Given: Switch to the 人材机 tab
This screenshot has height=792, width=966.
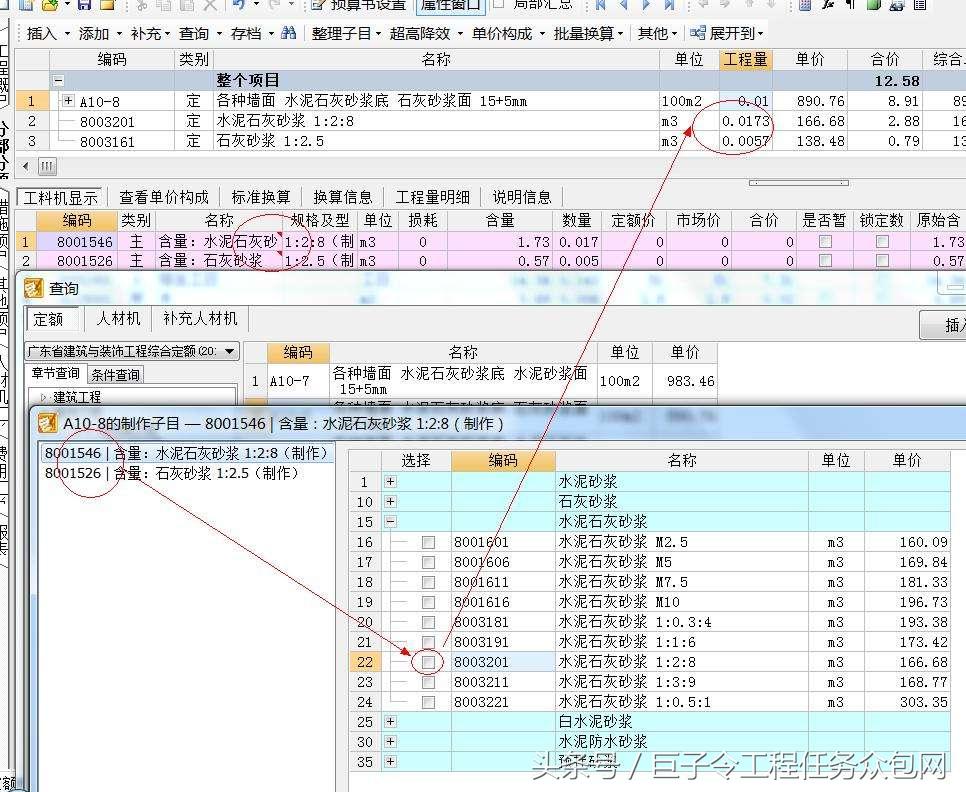Looking at the screenshot, I should [118, 319].
